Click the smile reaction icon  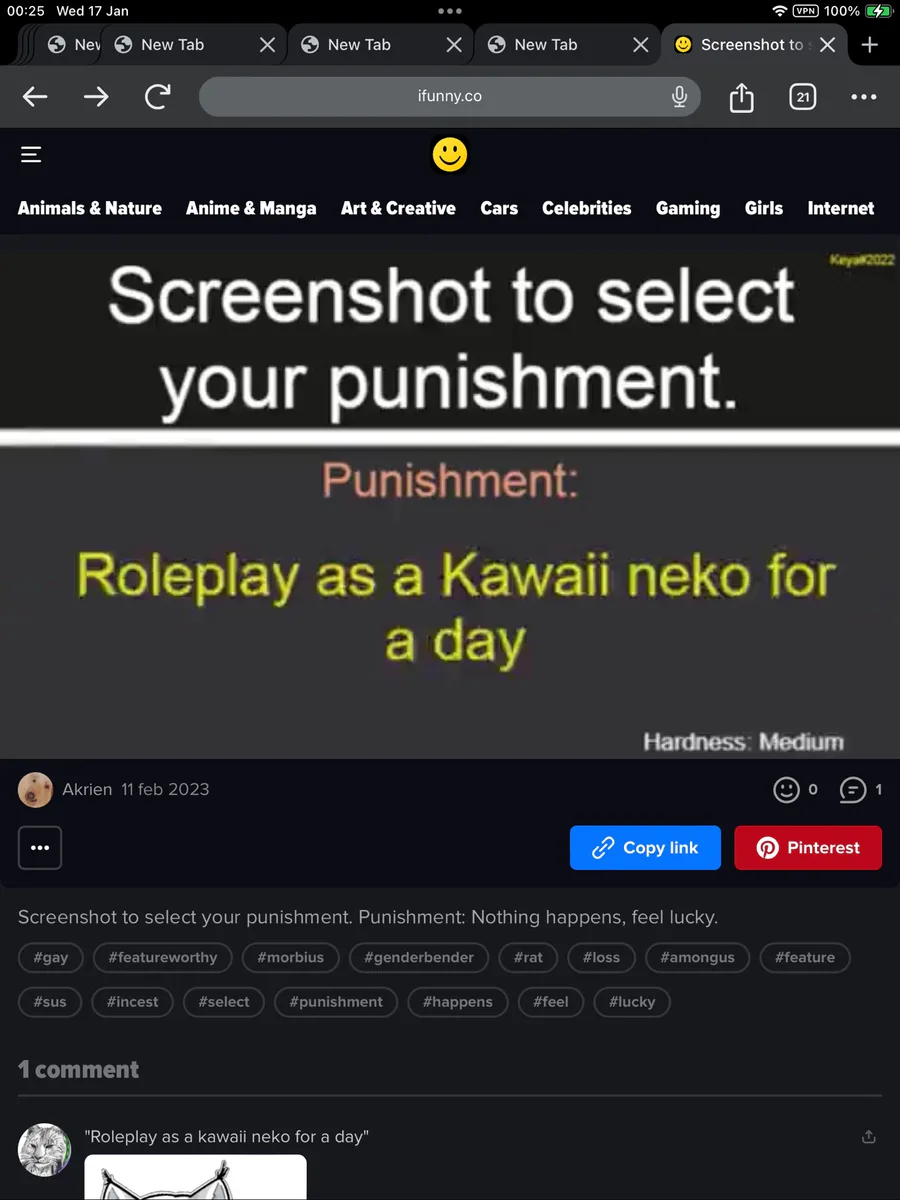pos(787,790)
